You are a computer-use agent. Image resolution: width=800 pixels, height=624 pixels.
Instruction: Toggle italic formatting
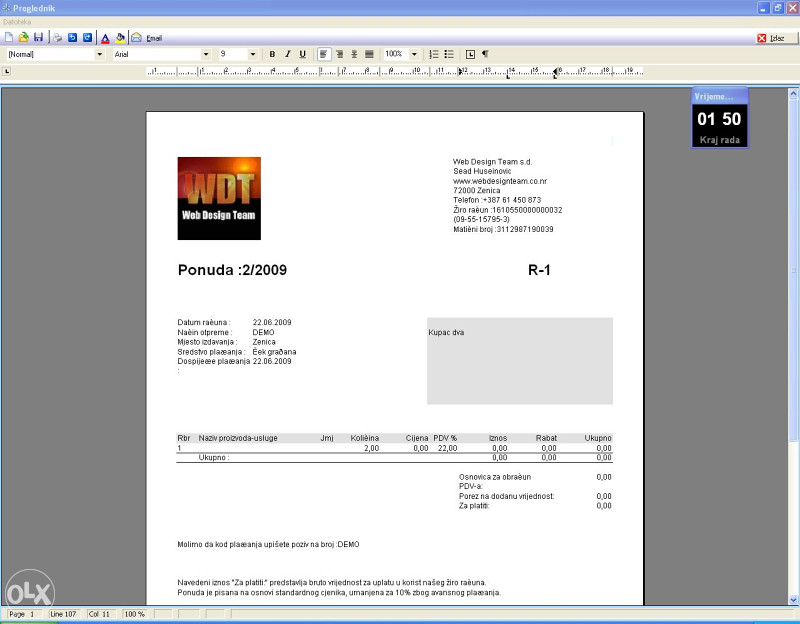click(287, 54)
